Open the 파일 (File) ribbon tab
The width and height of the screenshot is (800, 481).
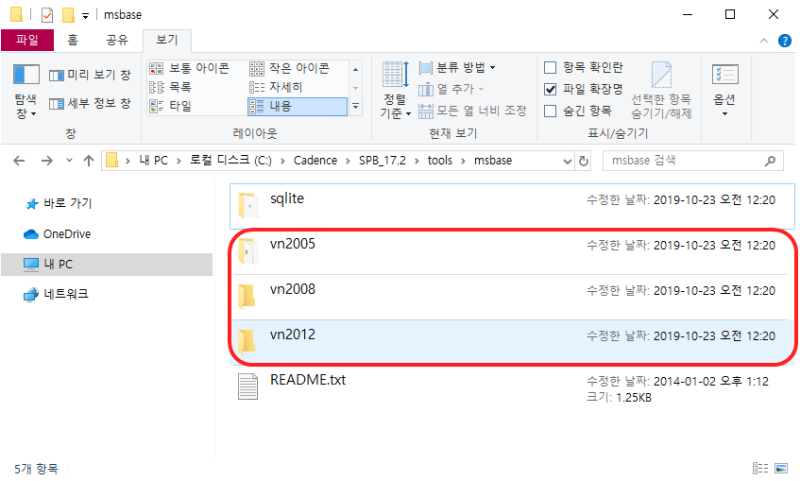click(x=27, y=40)
